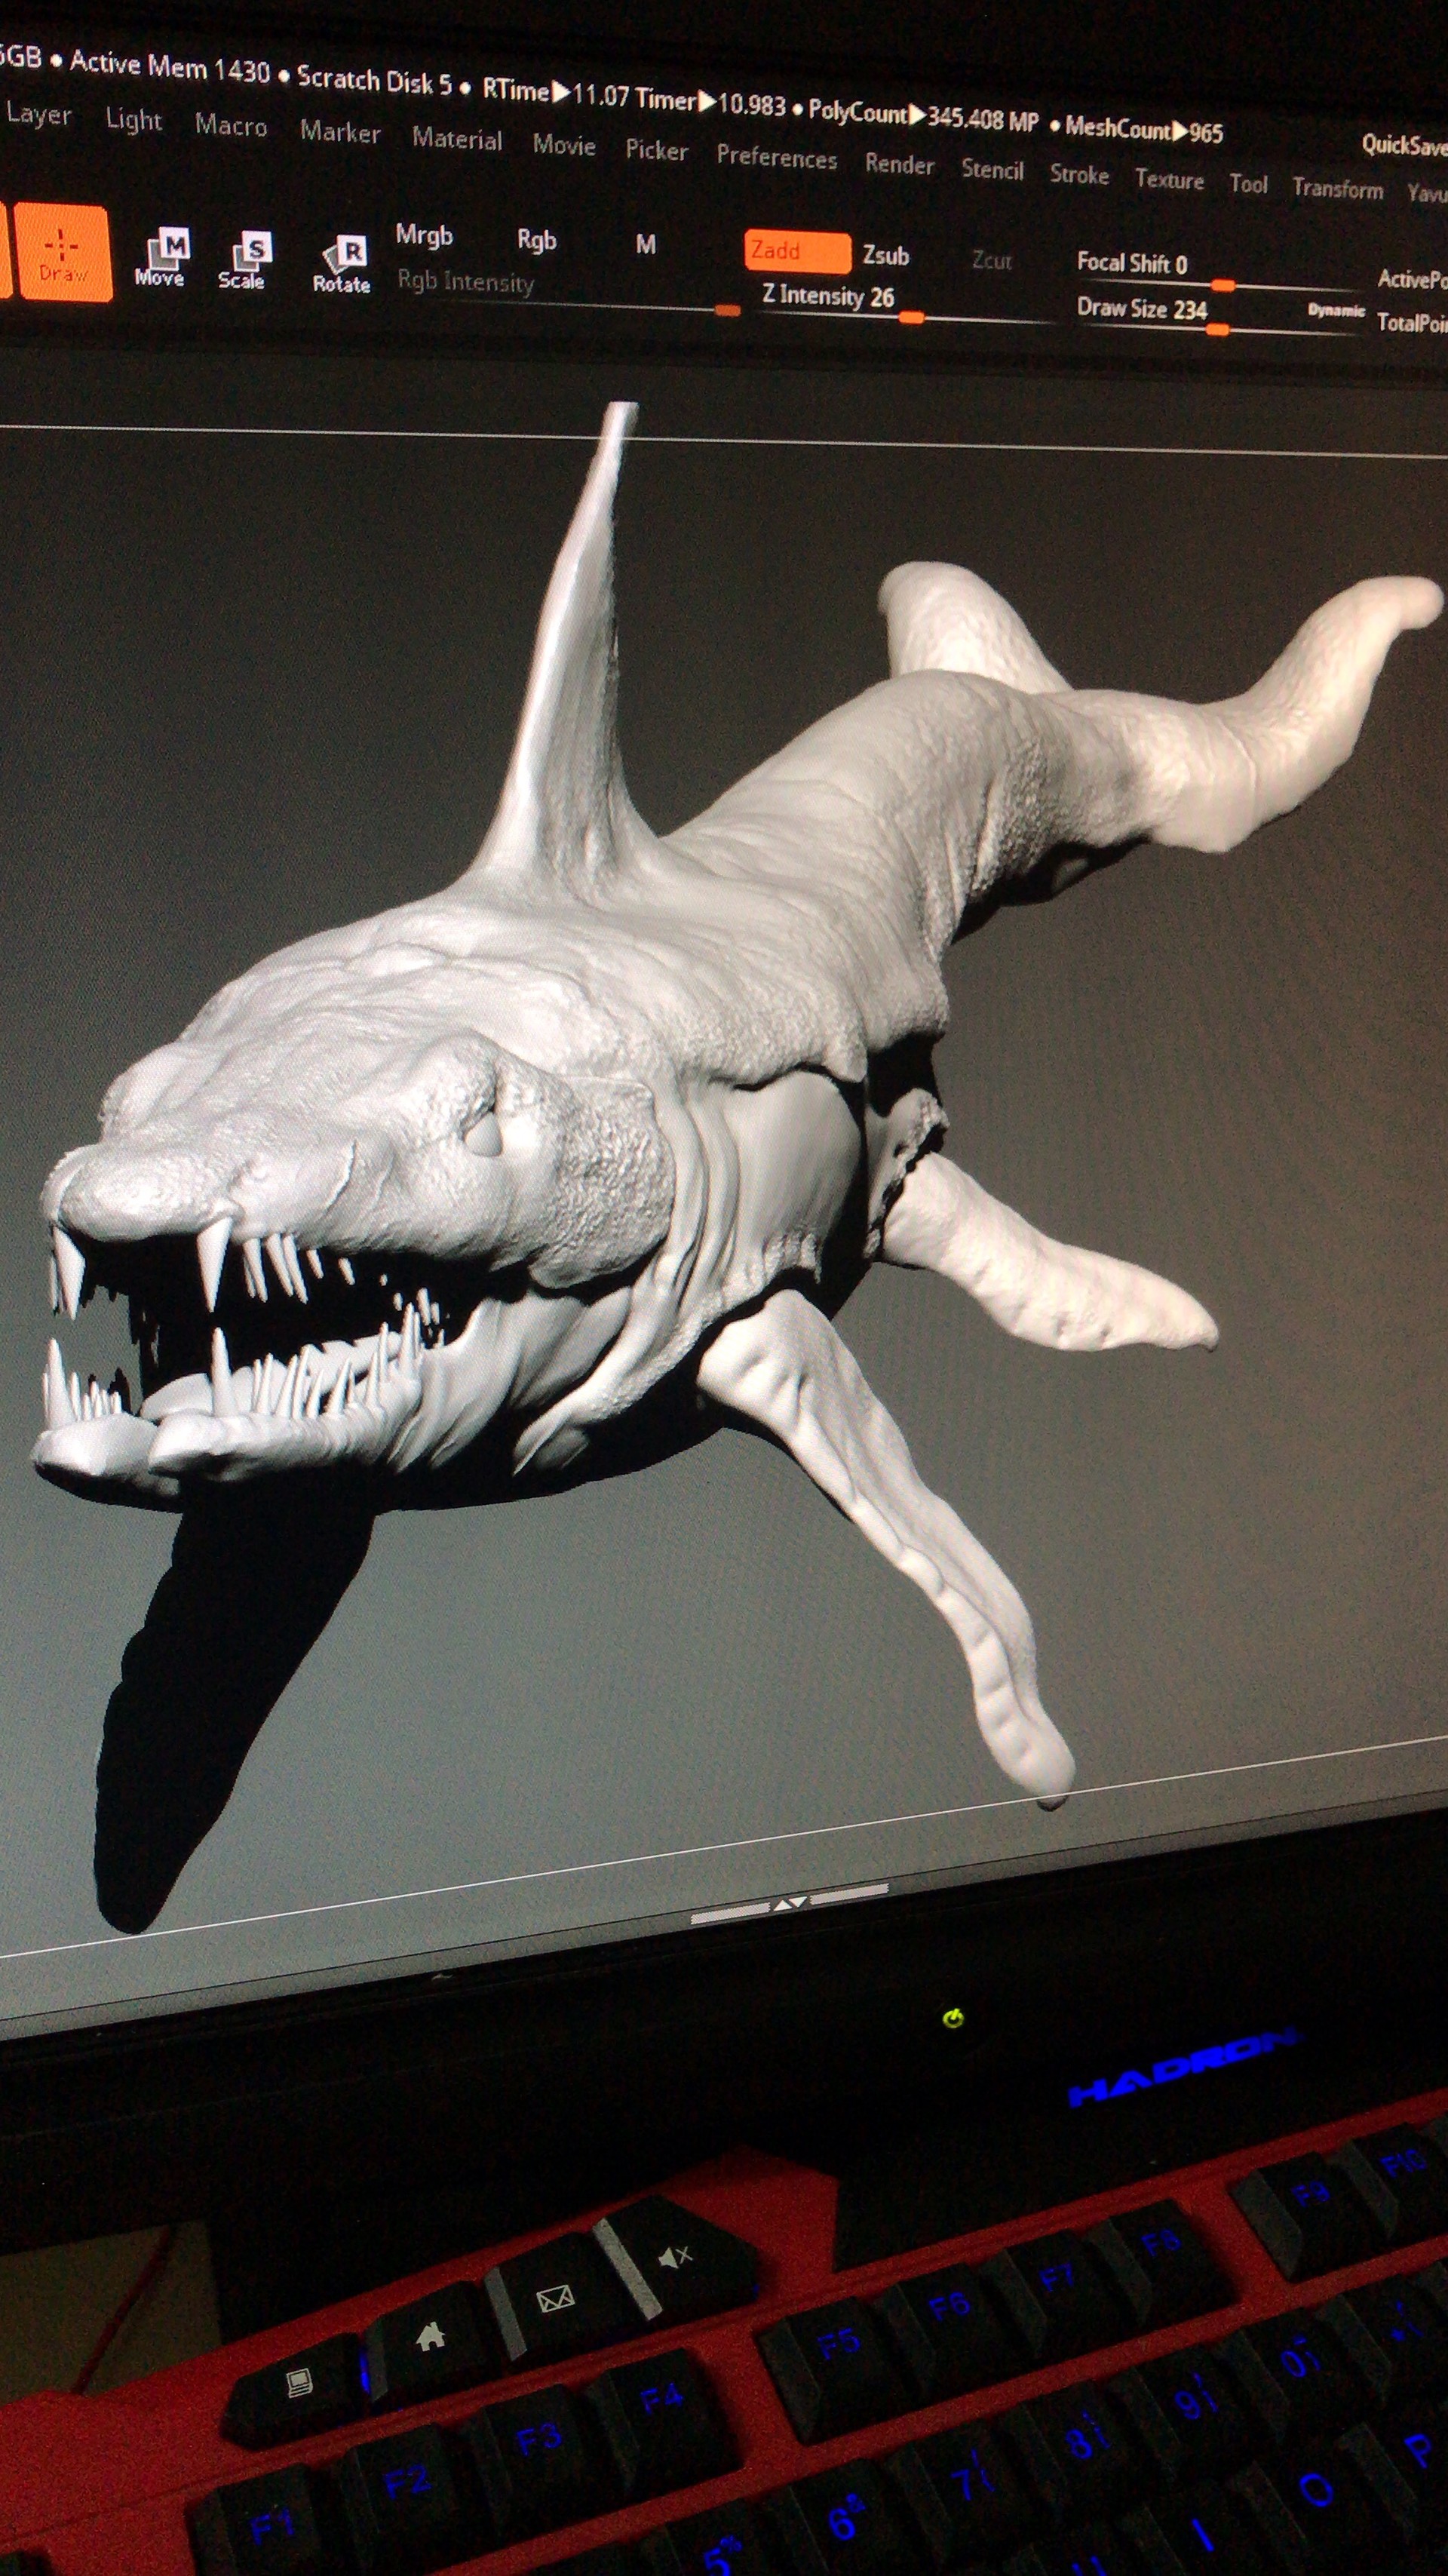Select the Draw mode icon
The image size is (1448, 2576).
coord(62,254)
